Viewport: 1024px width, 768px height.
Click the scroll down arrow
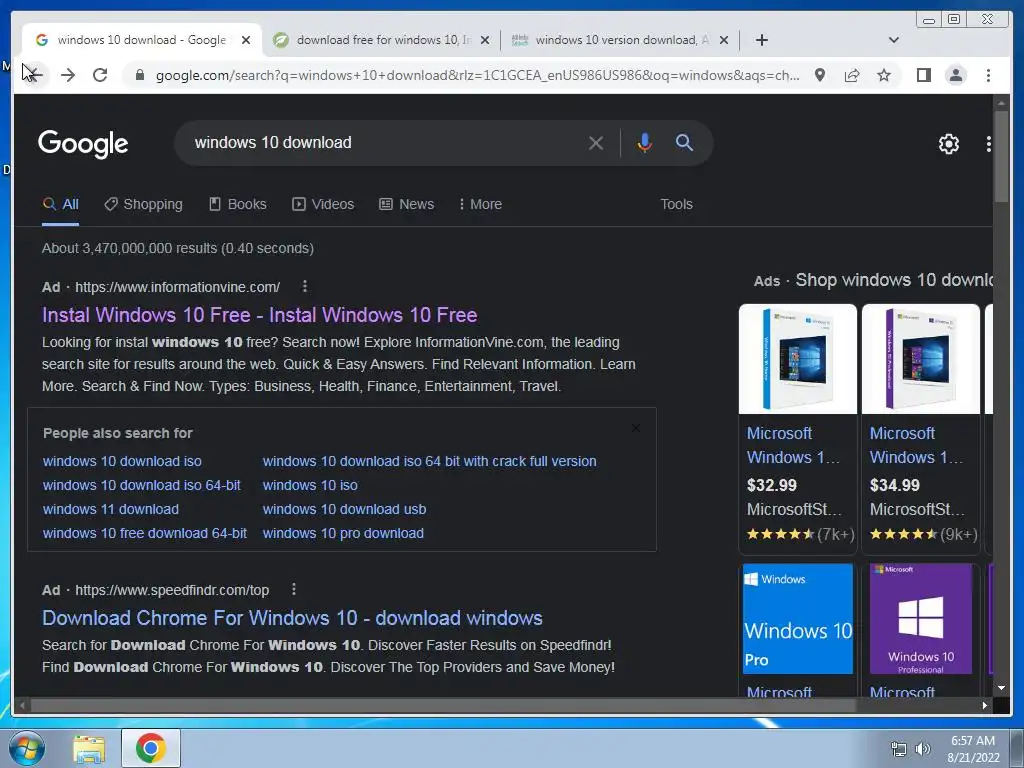[x=1000, y=688]
